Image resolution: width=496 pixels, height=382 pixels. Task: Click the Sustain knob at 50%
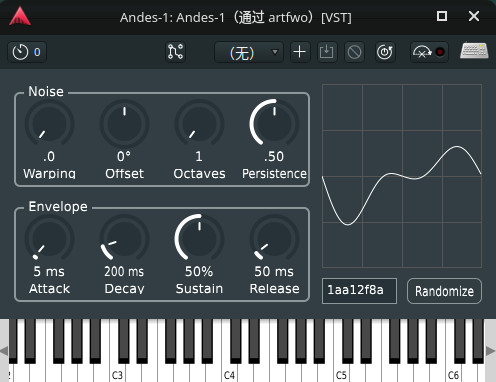[x=199, y=239]
